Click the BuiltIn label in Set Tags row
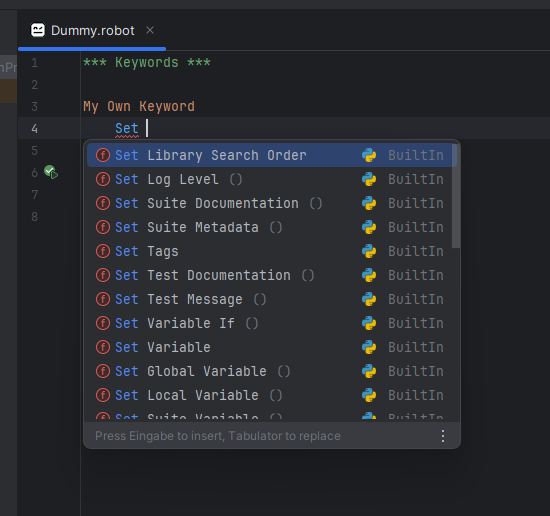 [416, 251]
